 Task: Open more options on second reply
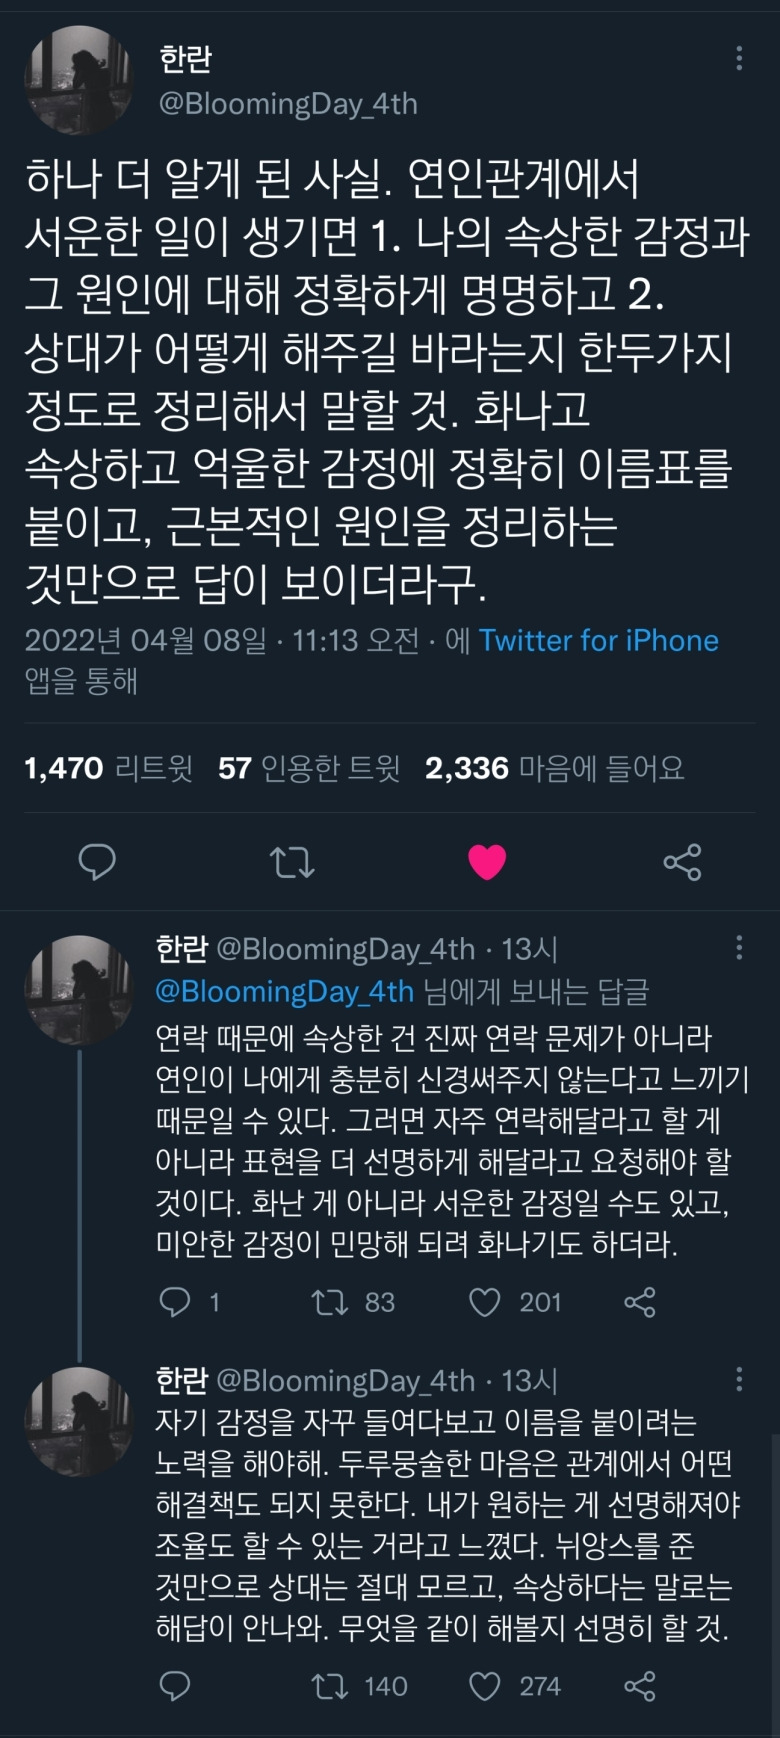tap(739, 1379)
